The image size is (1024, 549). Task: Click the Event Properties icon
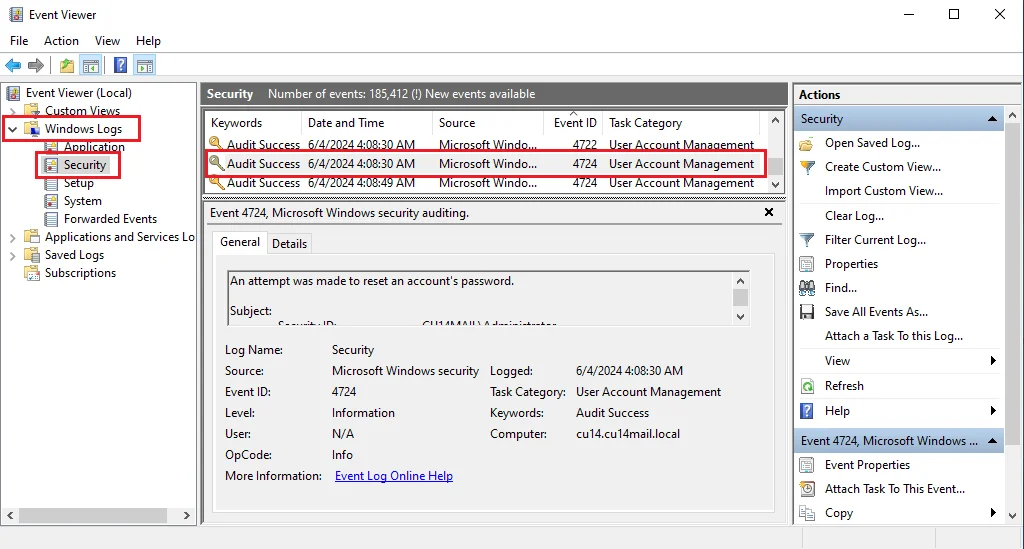coord(807,465)
